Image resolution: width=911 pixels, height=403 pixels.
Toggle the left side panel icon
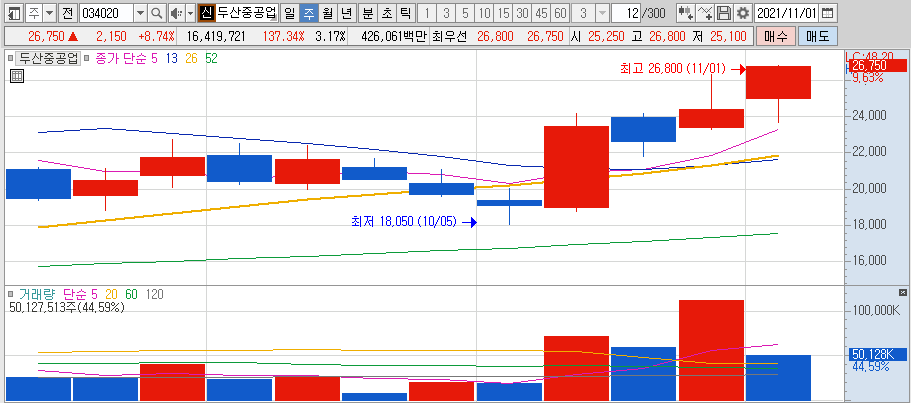pos(15,12)
